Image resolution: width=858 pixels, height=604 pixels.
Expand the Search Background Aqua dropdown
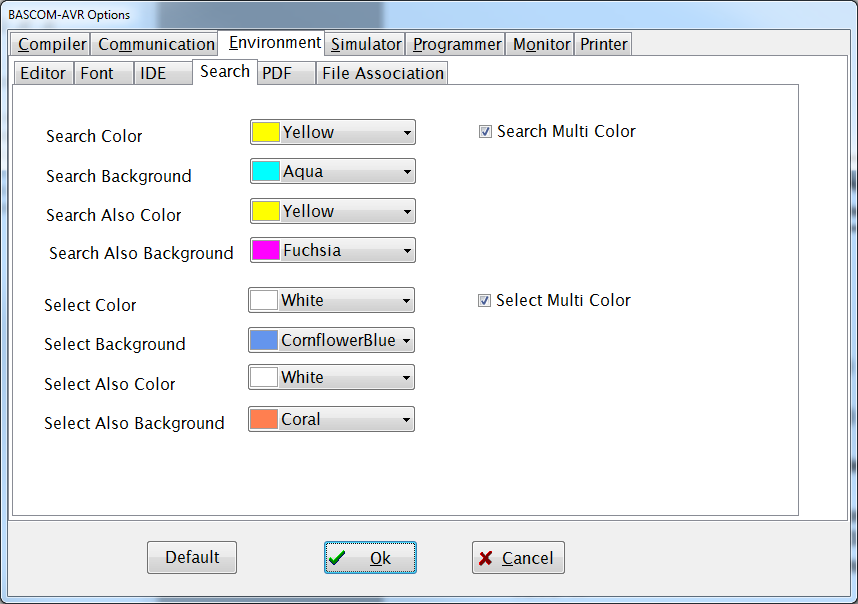coord(407,172)
